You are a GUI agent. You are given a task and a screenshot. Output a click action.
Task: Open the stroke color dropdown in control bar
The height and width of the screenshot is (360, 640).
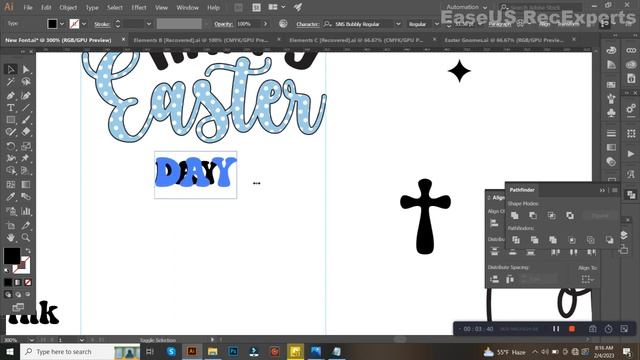84,24
